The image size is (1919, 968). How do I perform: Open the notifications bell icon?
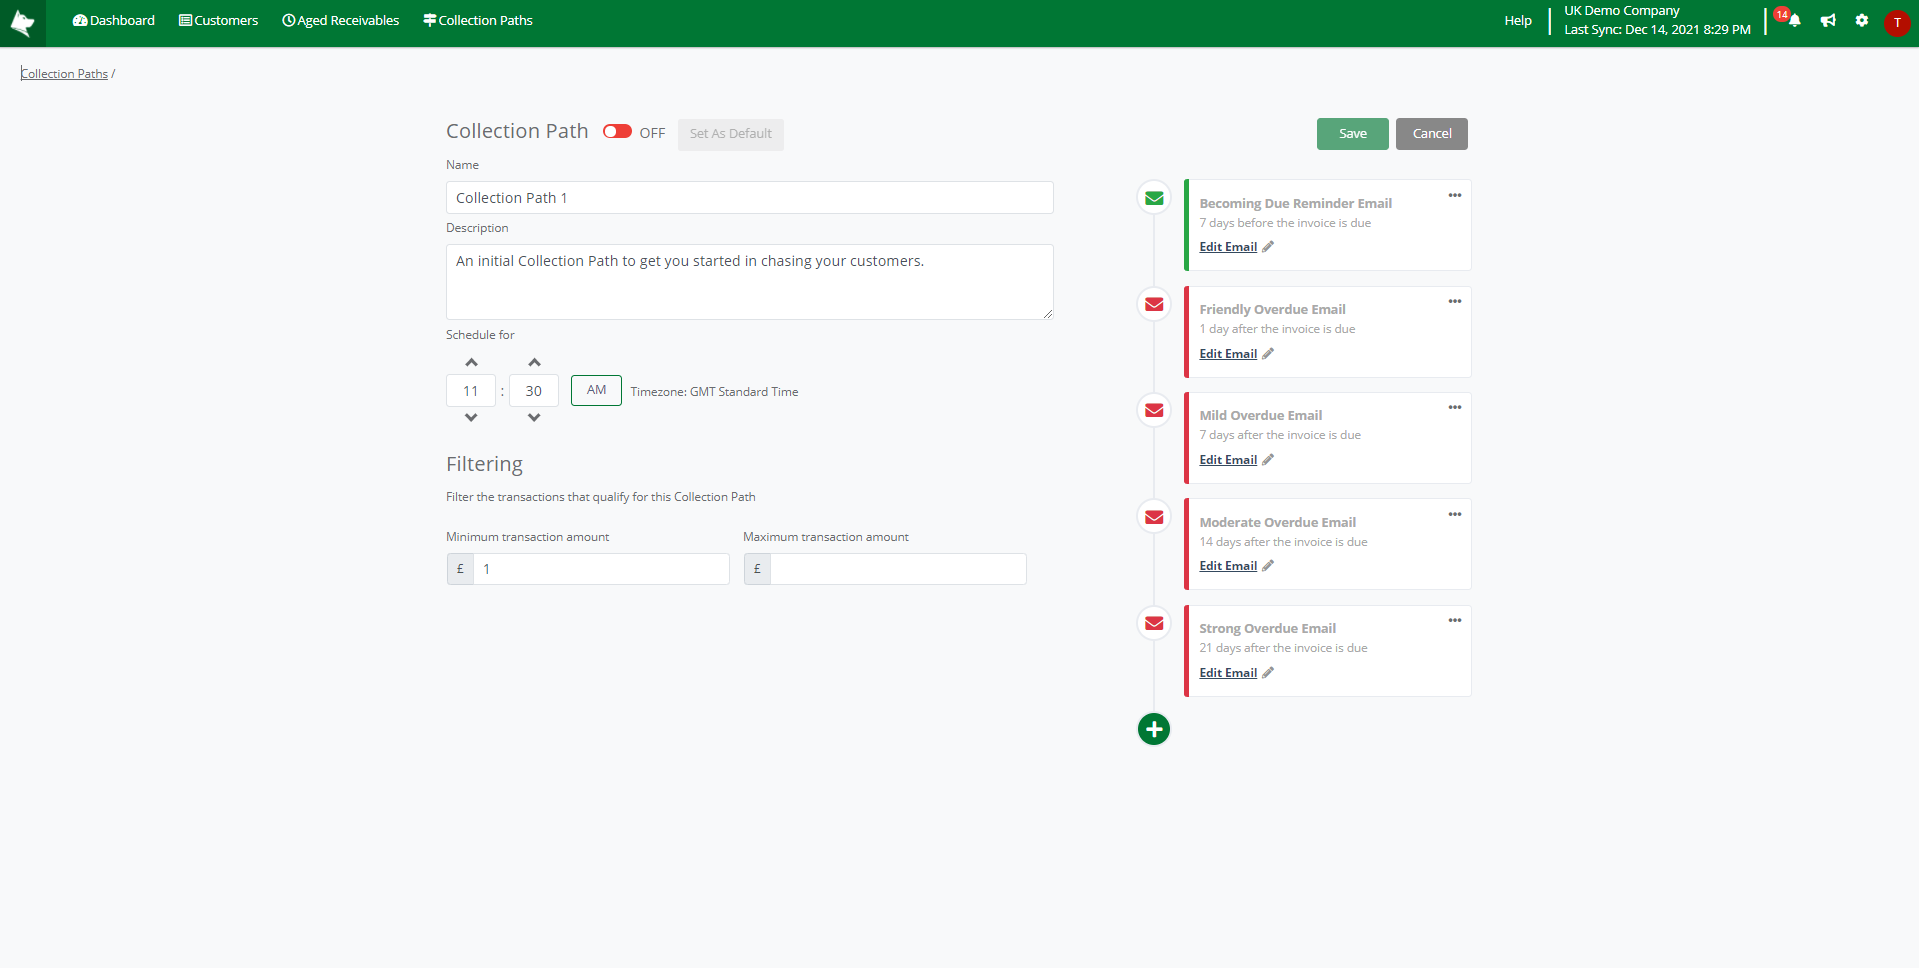(x=1794, y=21)
